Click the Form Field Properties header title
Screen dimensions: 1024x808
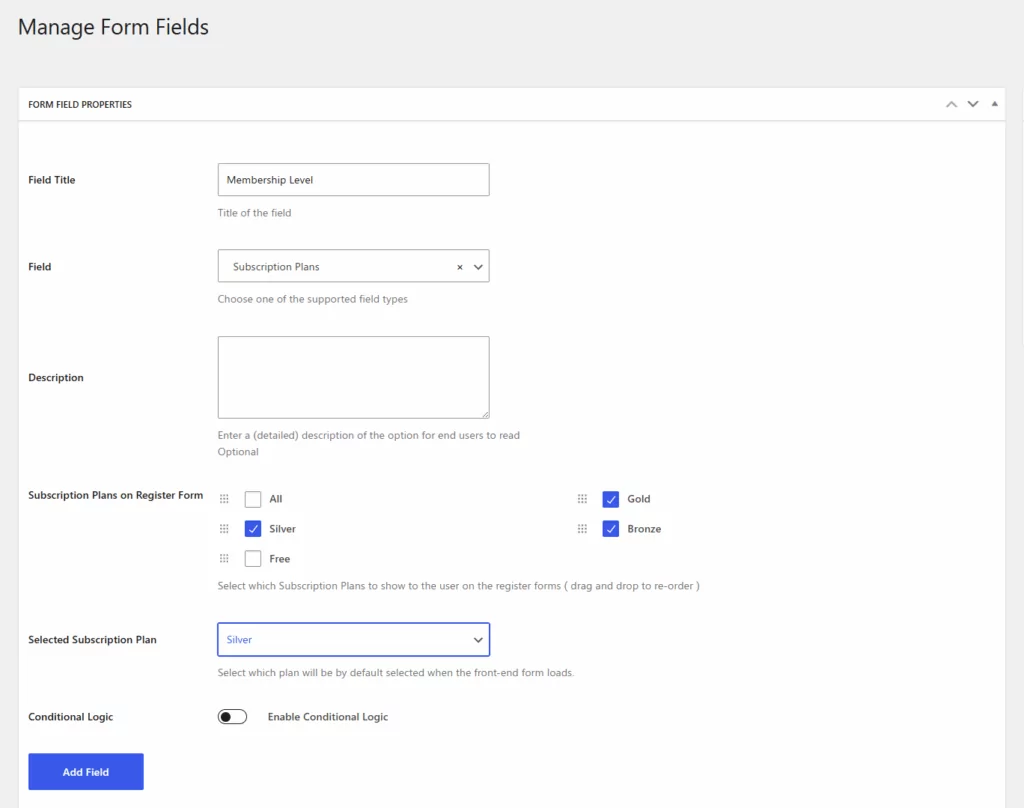click(80, 105)
